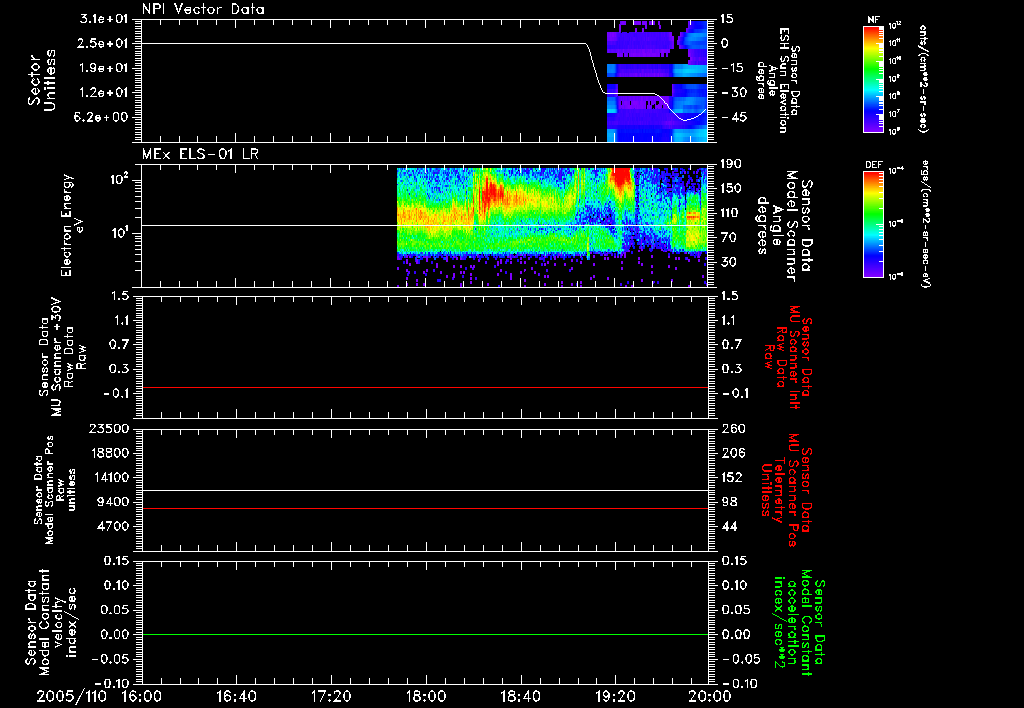Click the red trace in +30V panel

425,387
